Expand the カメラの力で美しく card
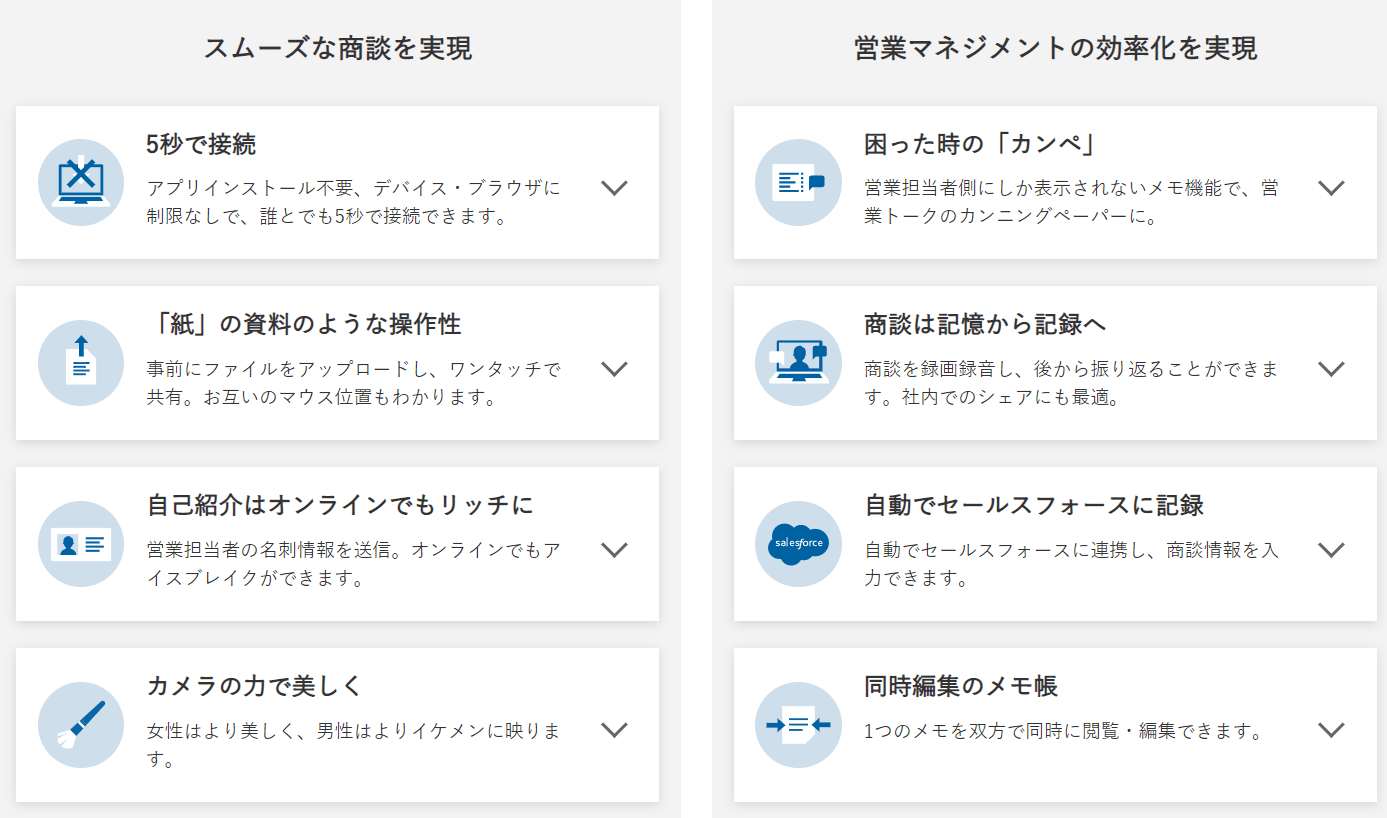 (616, 730)
